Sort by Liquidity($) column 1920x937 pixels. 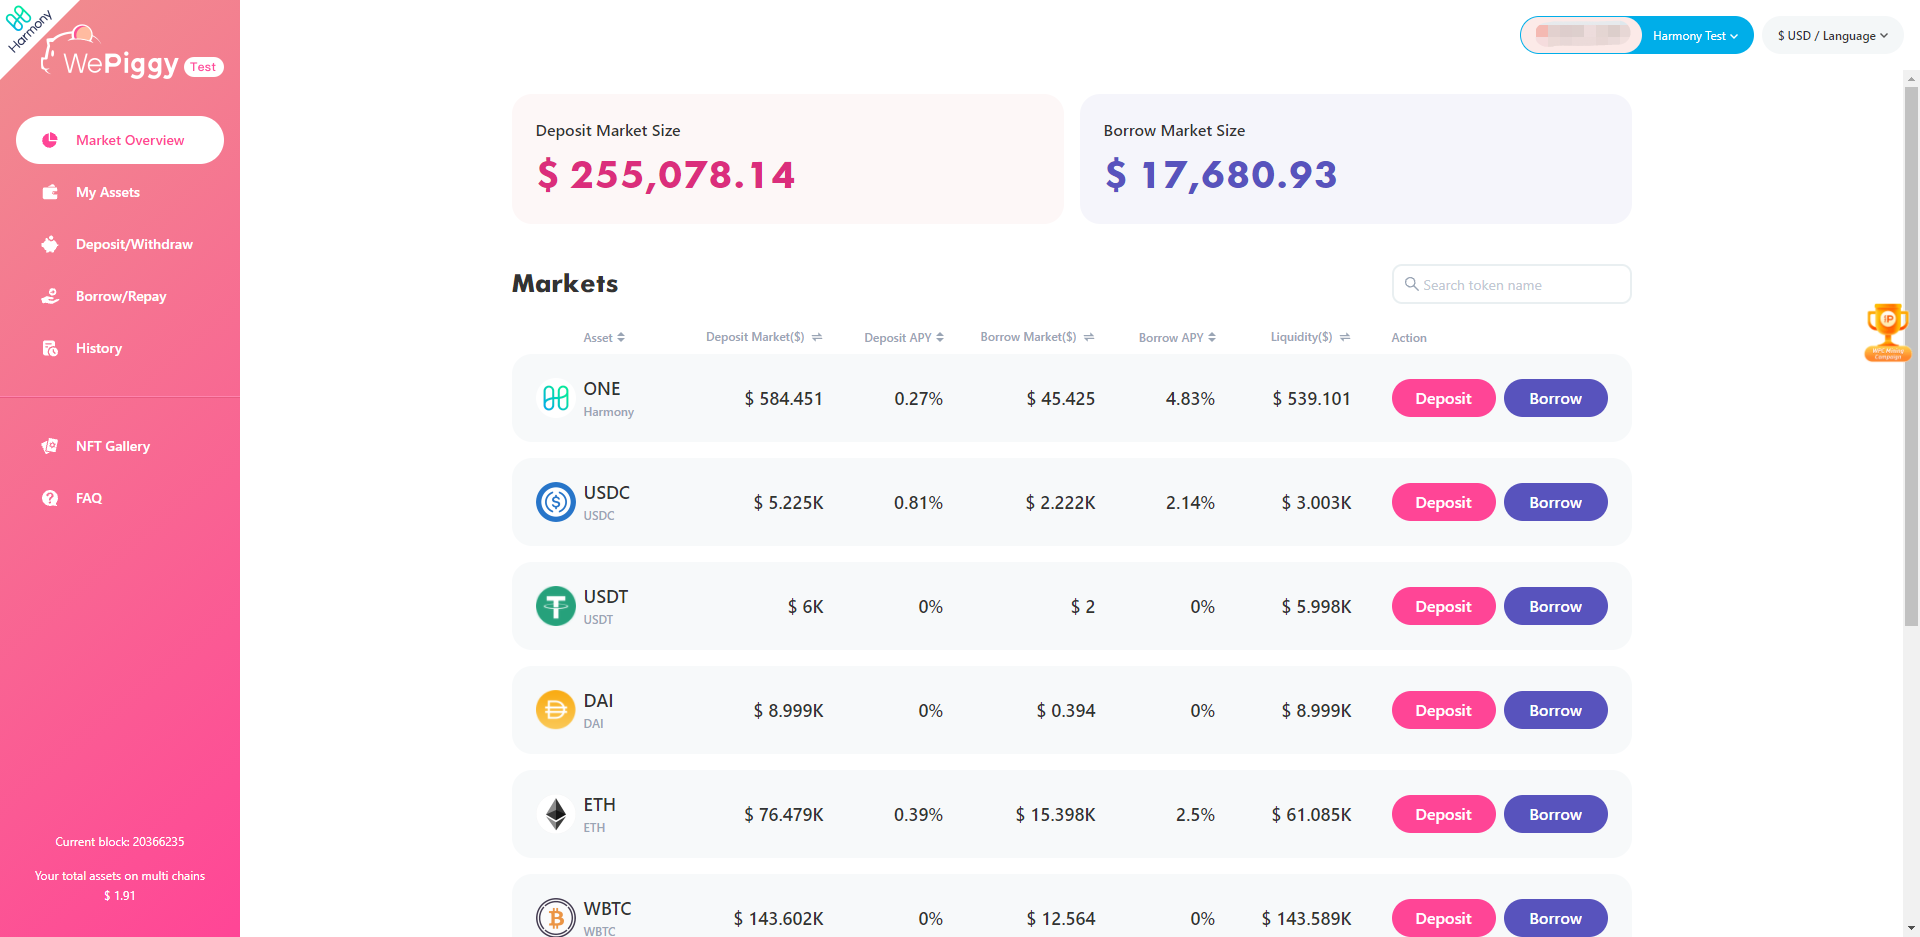pyautogui.click(x=1310, y=337)
